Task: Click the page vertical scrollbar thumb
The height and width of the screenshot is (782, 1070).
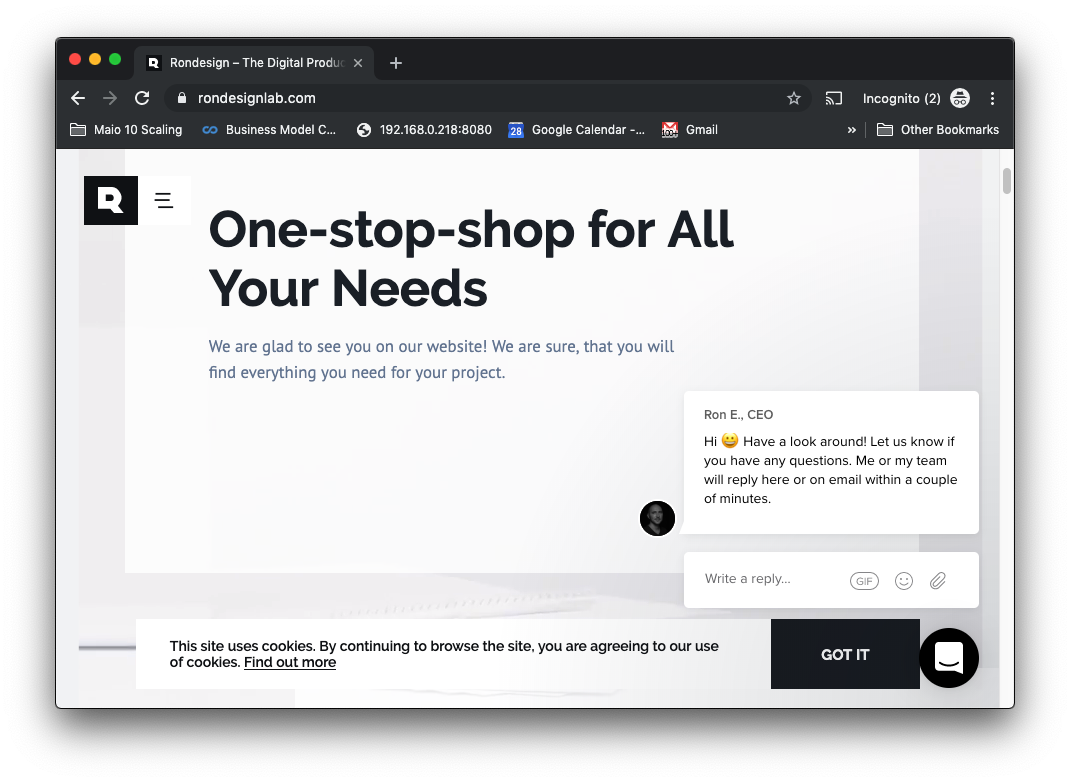Action: [1007, 182]
